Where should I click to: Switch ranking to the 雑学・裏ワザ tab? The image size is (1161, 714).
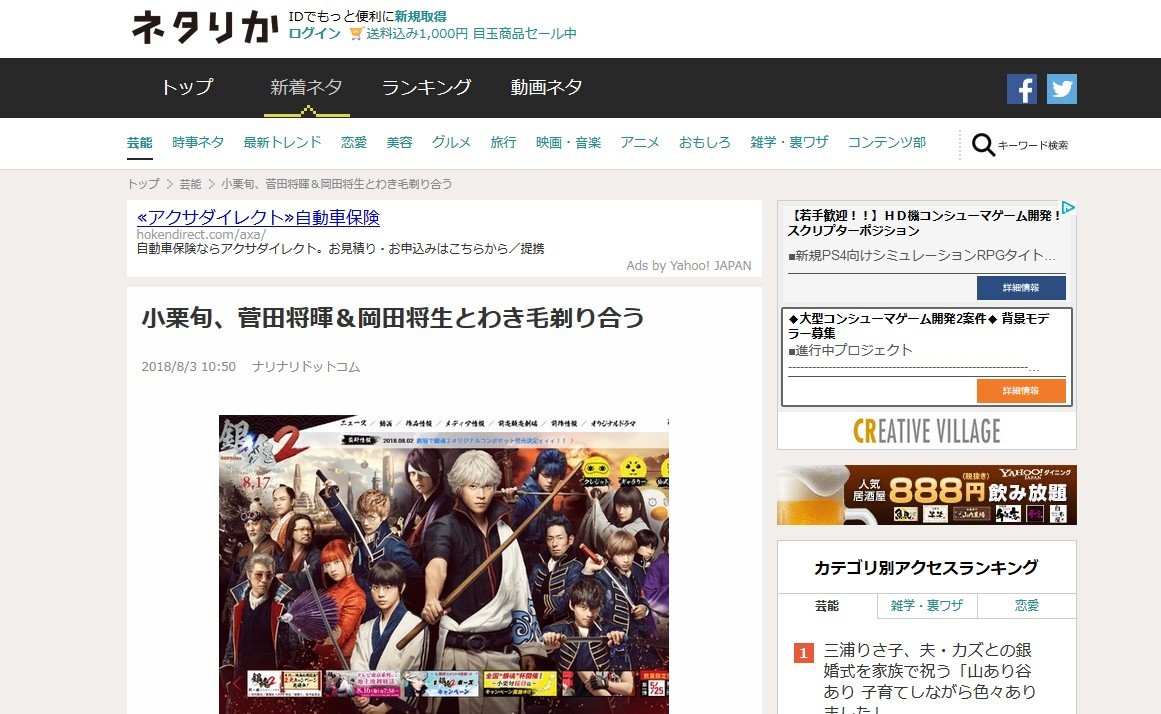(927, 606)
